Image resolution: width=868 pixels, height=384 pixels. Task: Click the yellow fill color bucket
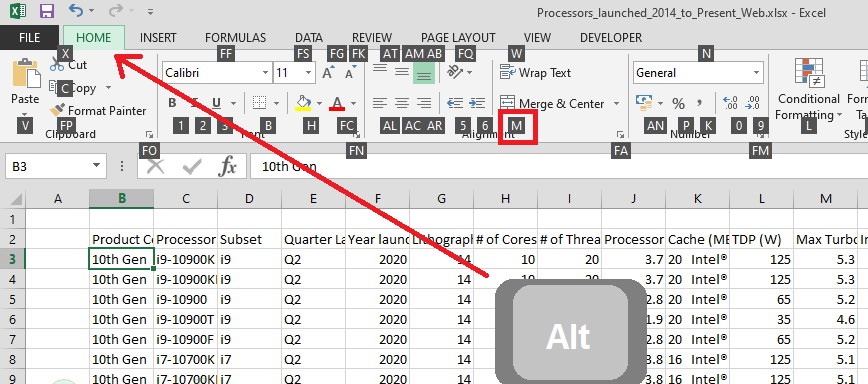[x=303, y=103]
